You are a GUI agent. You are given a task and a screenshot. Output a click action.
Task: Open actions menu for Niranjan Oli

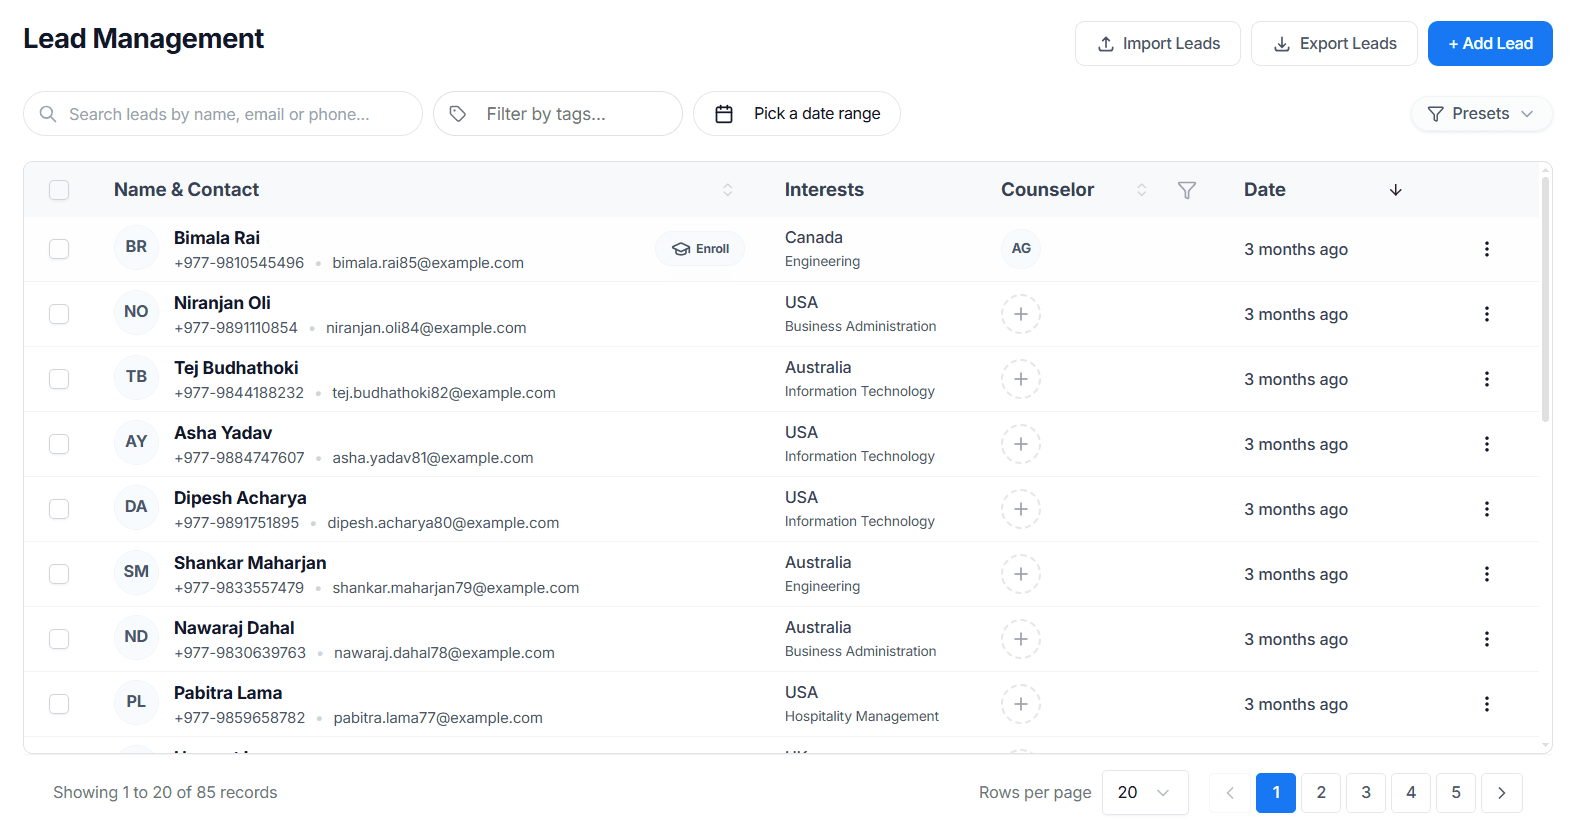coord(1486,314)
